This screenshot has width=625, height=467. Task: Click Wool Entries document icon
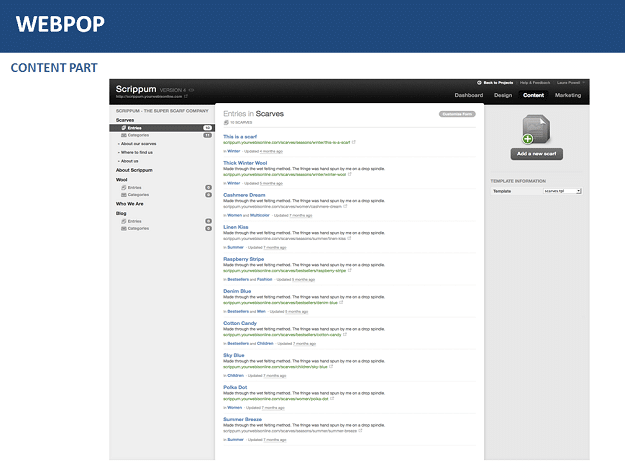[x=124, y=188]
